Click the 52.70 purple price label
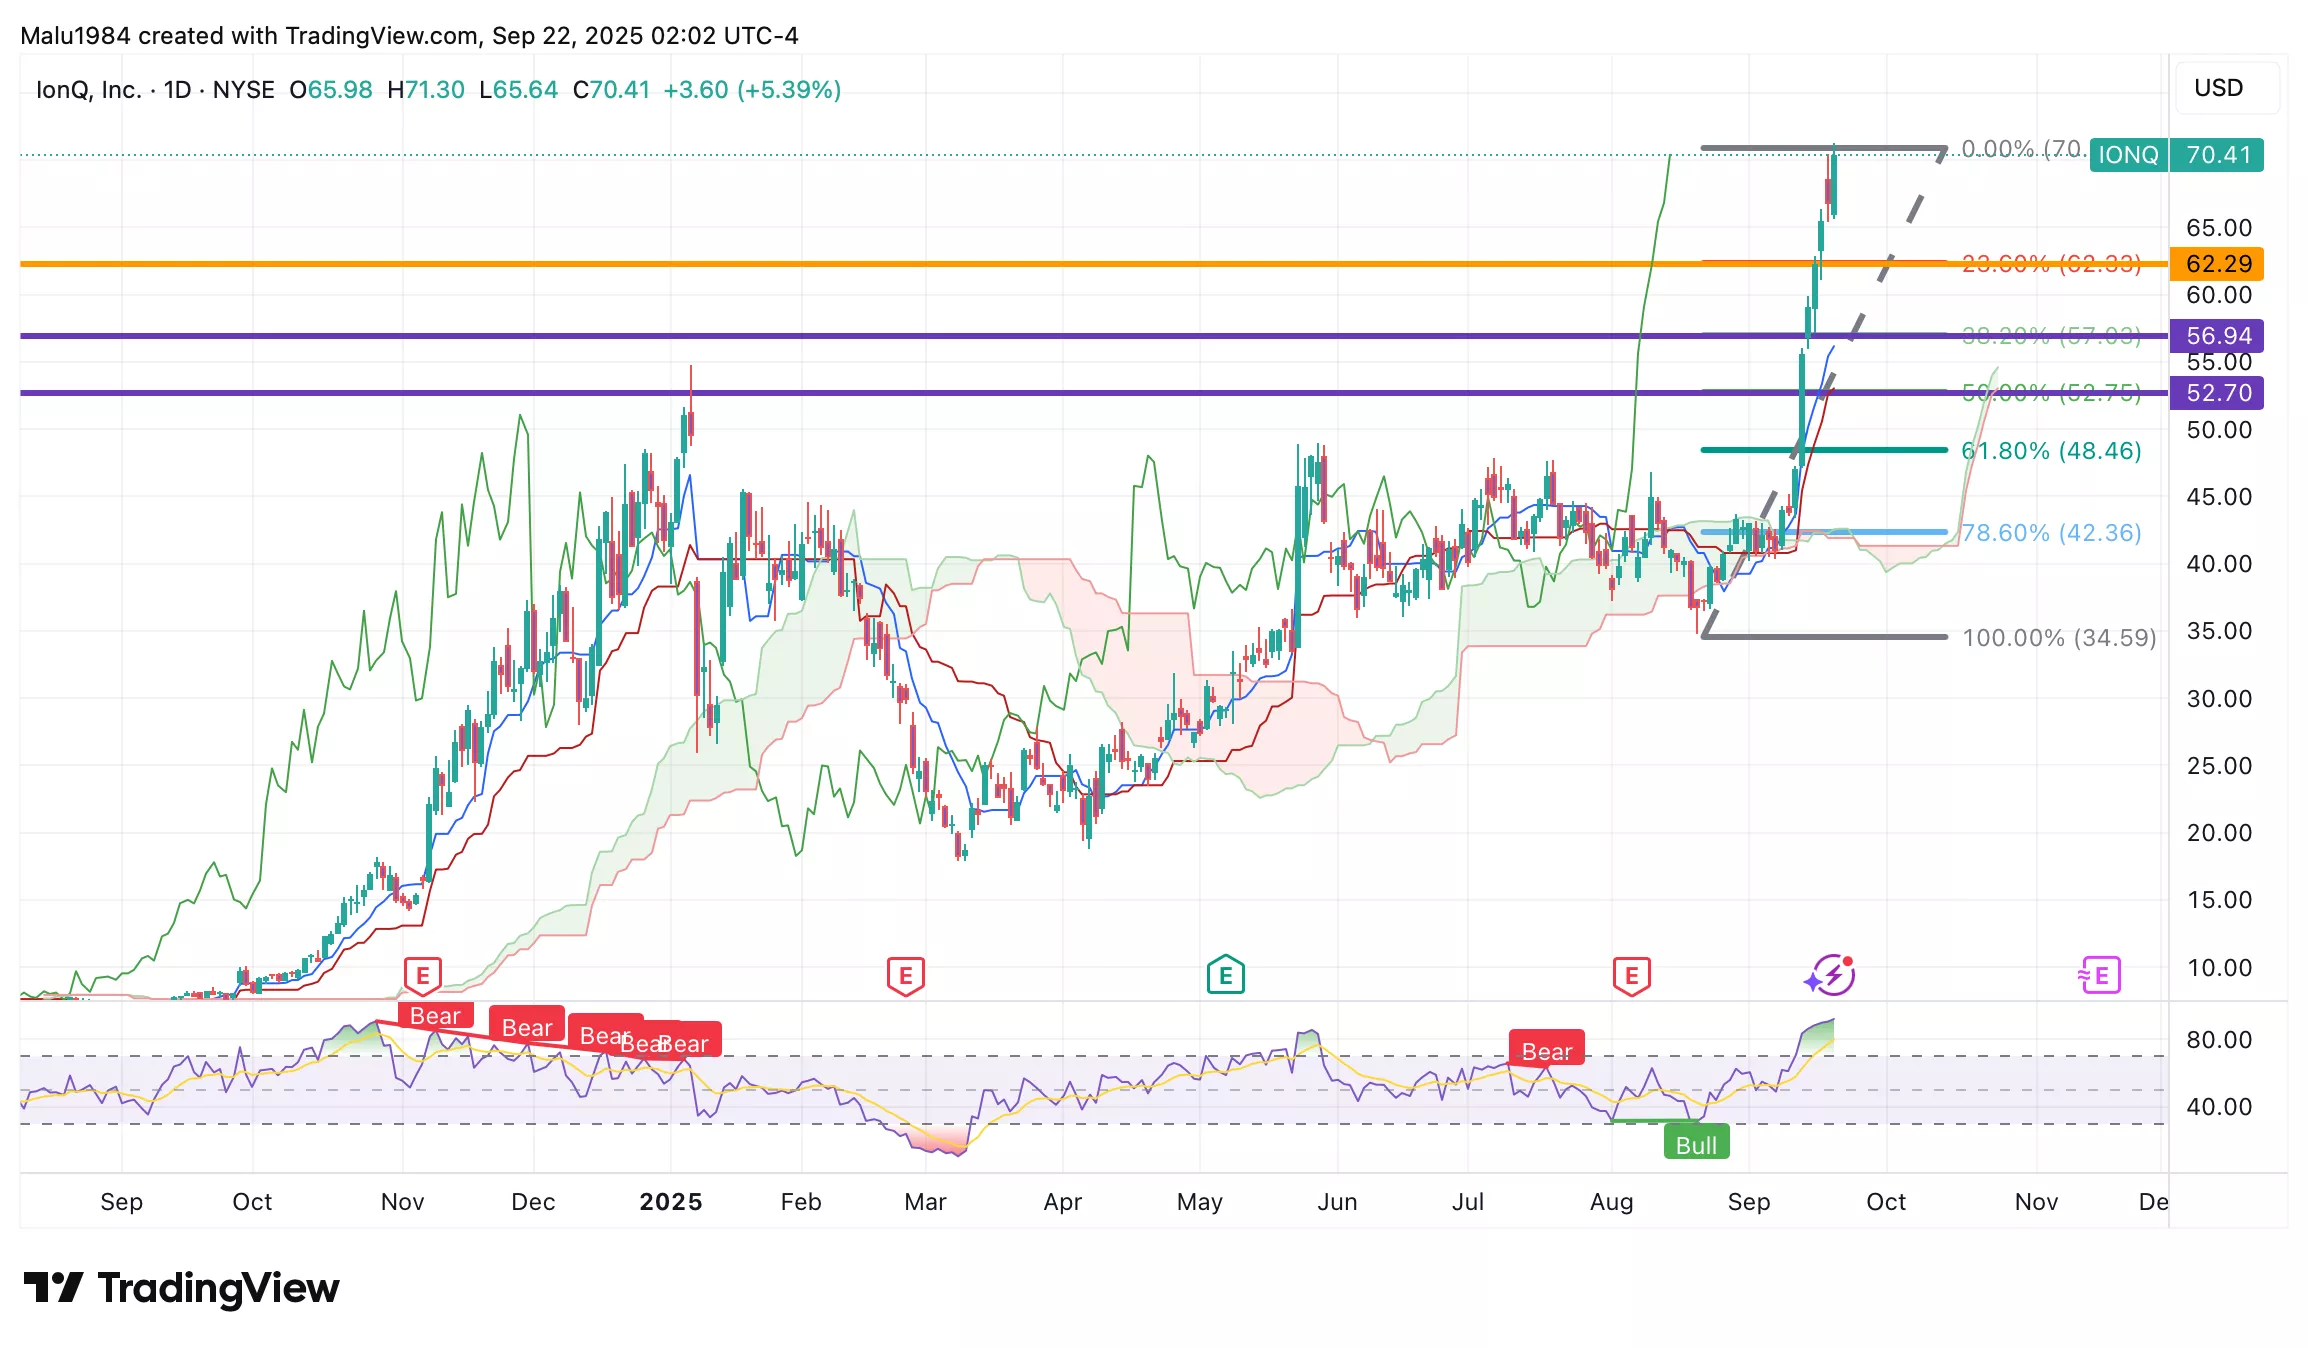Viewport: 2308px width, 1348px height. tap(2217, 393)
